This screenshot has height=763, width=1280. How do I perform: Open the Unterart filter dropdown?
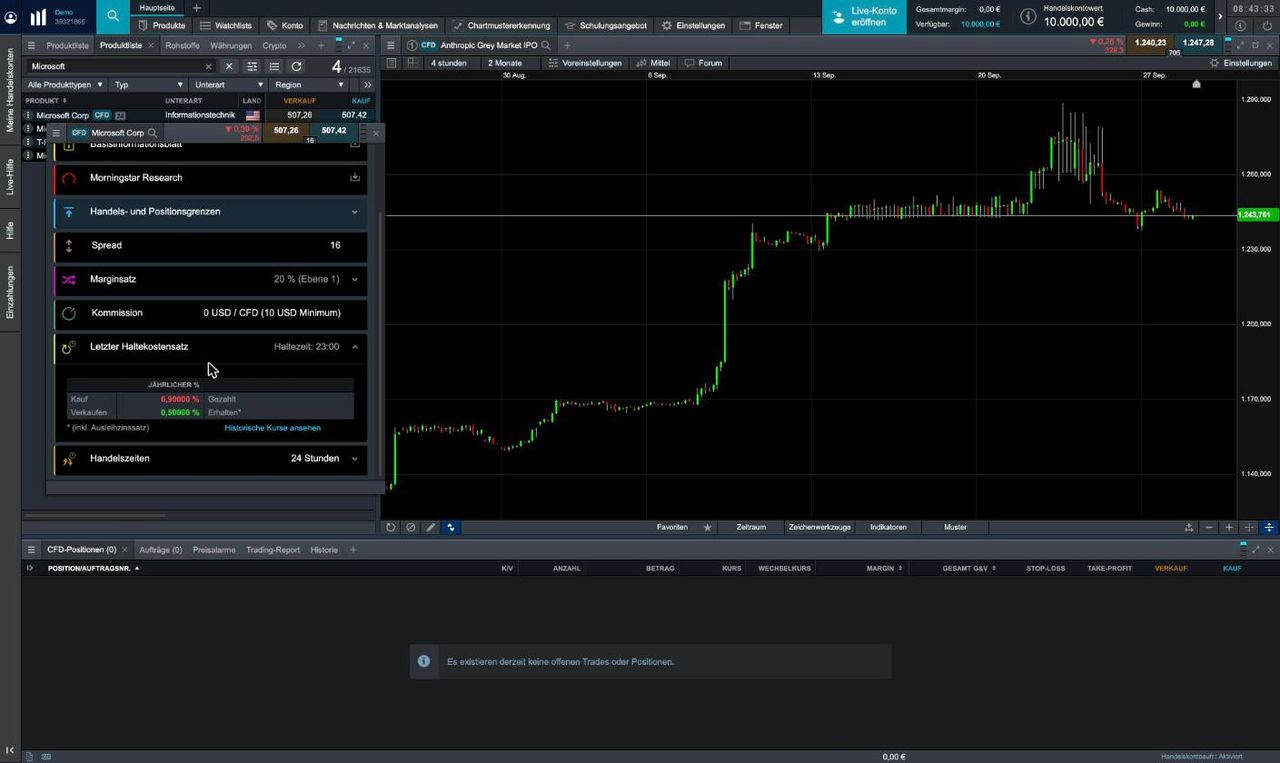227,85
